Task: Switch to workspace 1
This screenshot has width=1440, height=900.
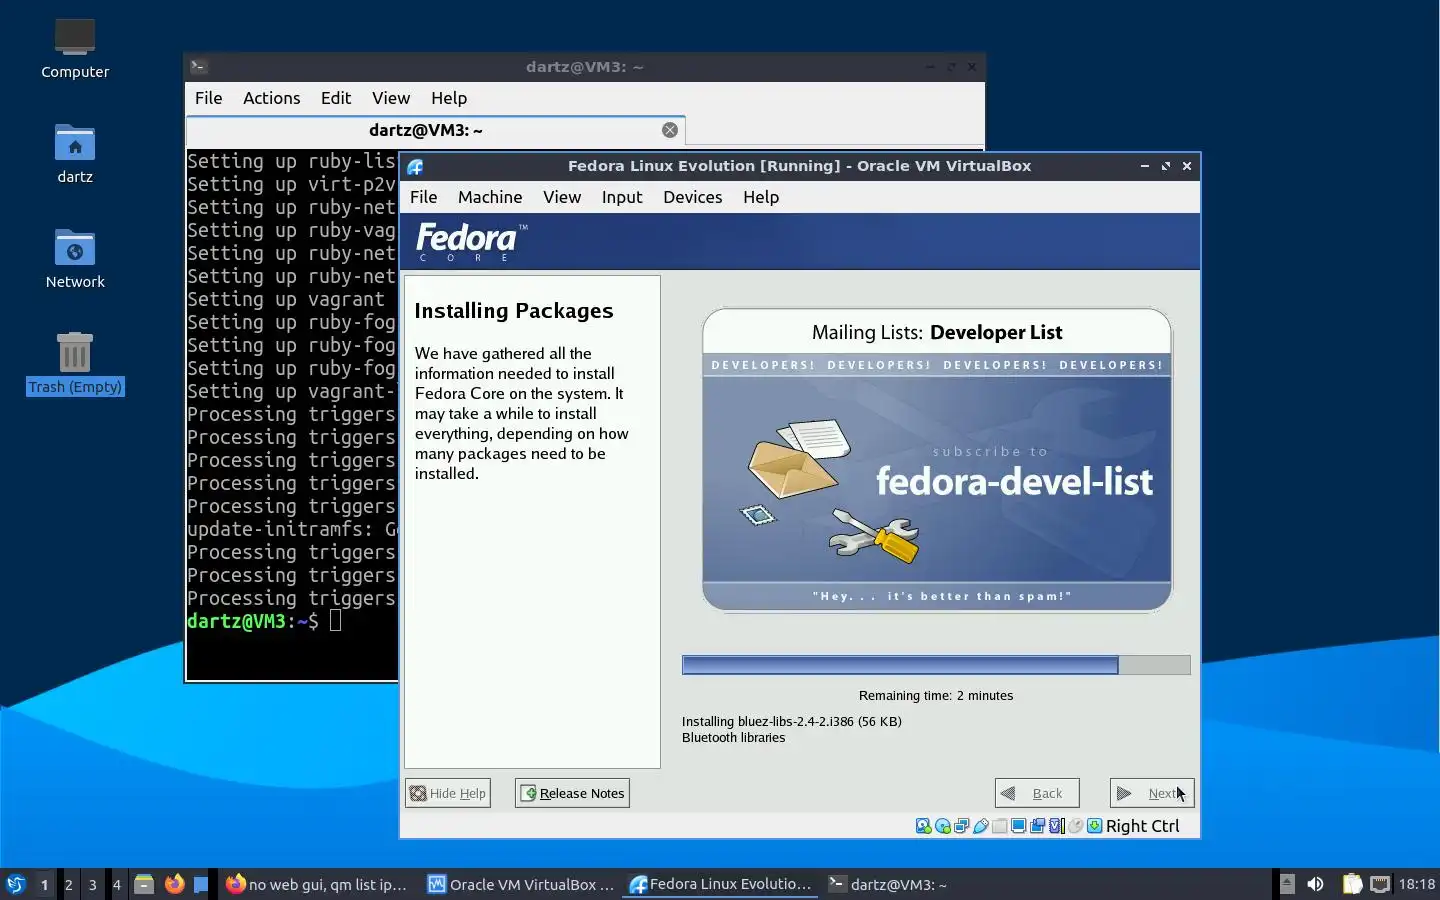Action: coord(44,884)
